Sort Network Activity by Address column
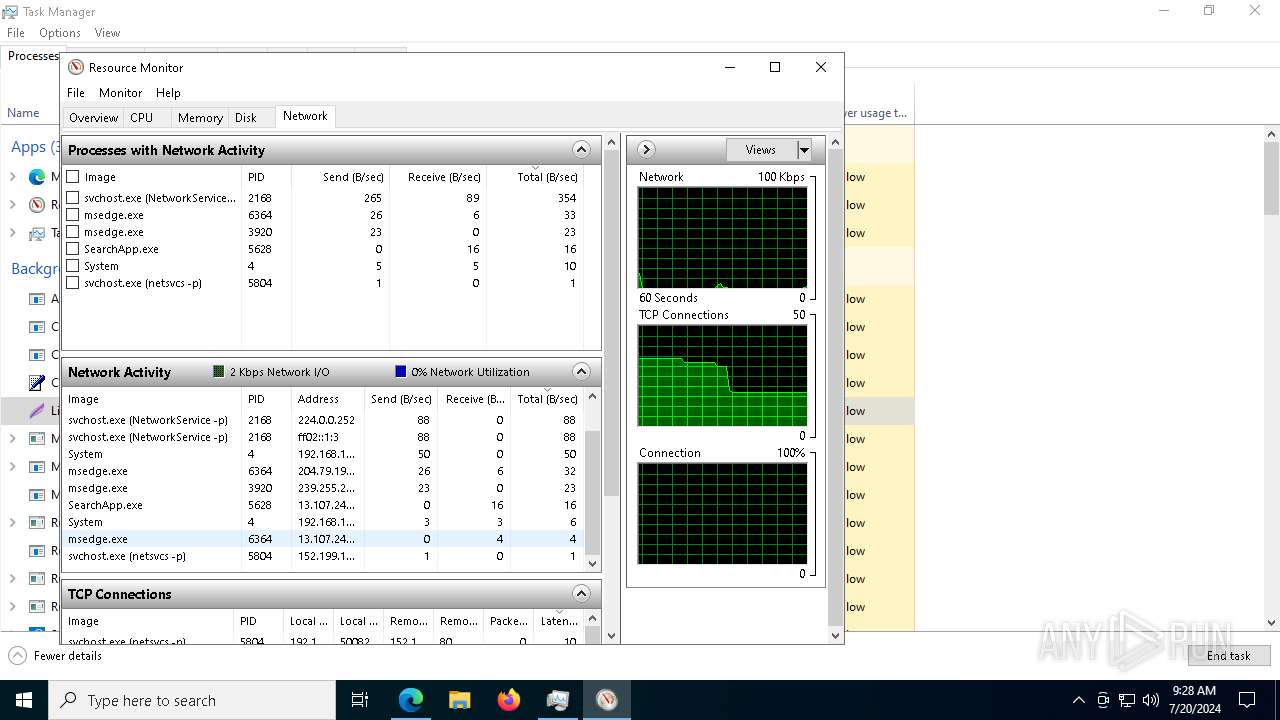The height and width of the screenshot is (720, 1280). (317, 399)
